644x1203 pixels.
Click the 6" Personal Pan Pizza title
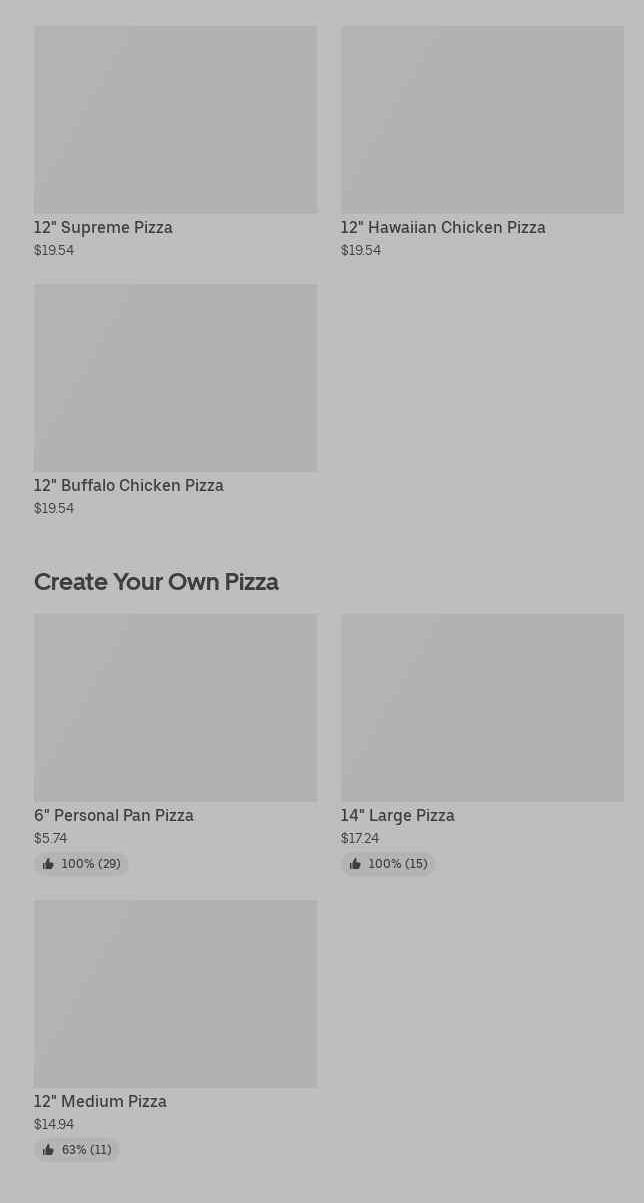[x=114, y=816]
